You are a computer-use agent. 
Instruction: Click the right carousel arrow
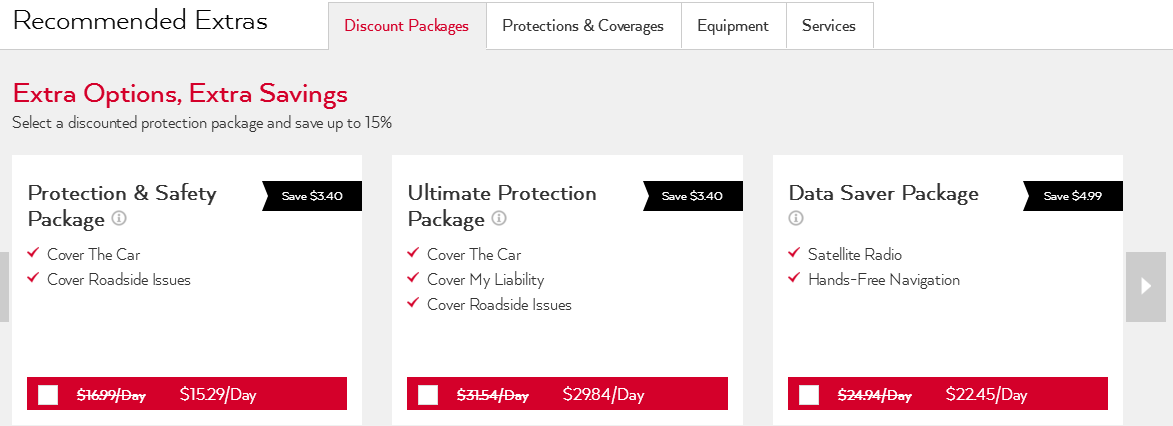coord(1146,286)
